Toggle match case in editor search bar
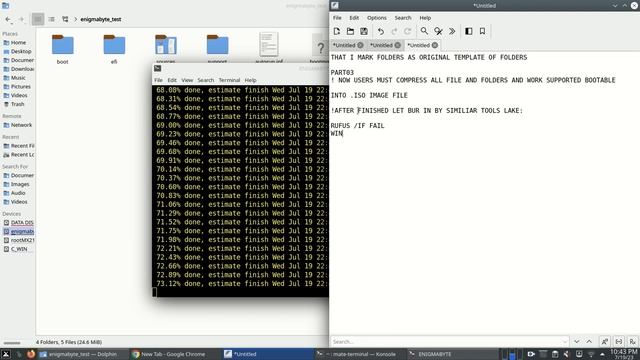The width and height of the screenshot is (640, 360). coord(604,342)
